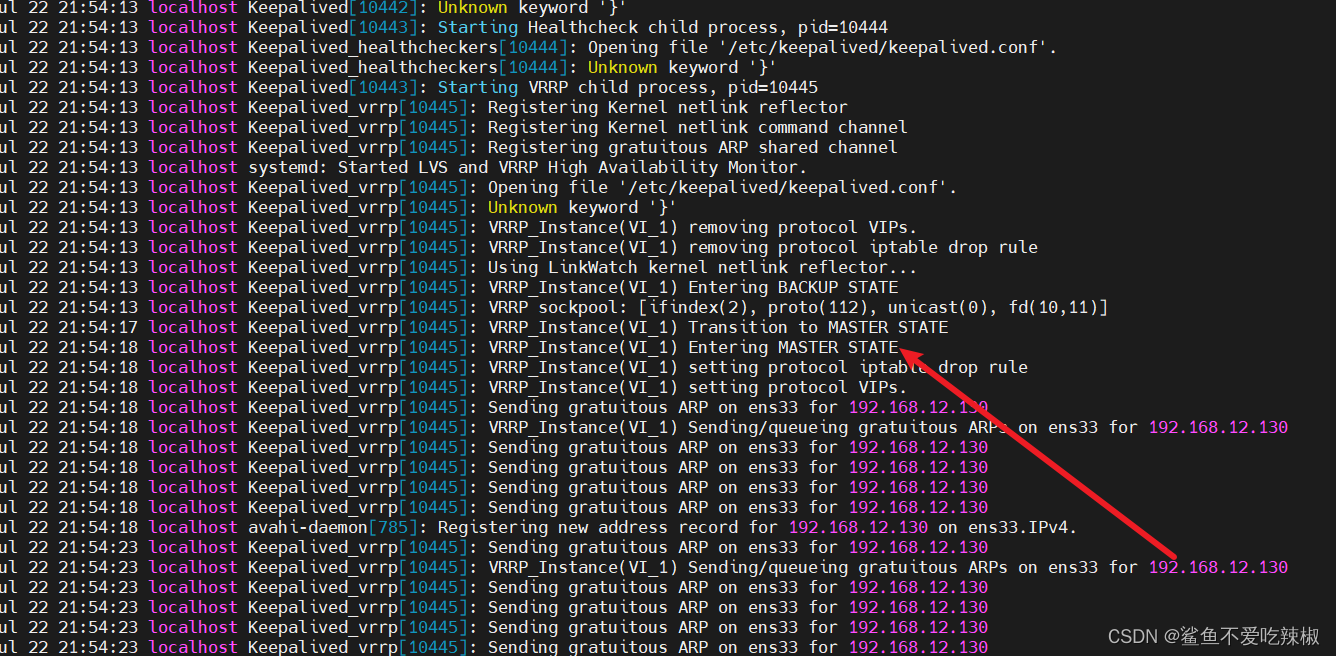This screenshot has height=656, width=1336.
Task: Click 'Registering gratuitous ARP shared channel' text
Action: [692, 147]
